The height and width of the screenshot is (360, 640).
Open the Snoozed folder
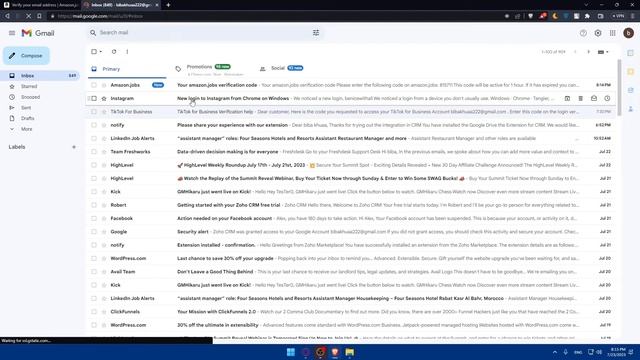pyautogui.click(x=31, y=97)
